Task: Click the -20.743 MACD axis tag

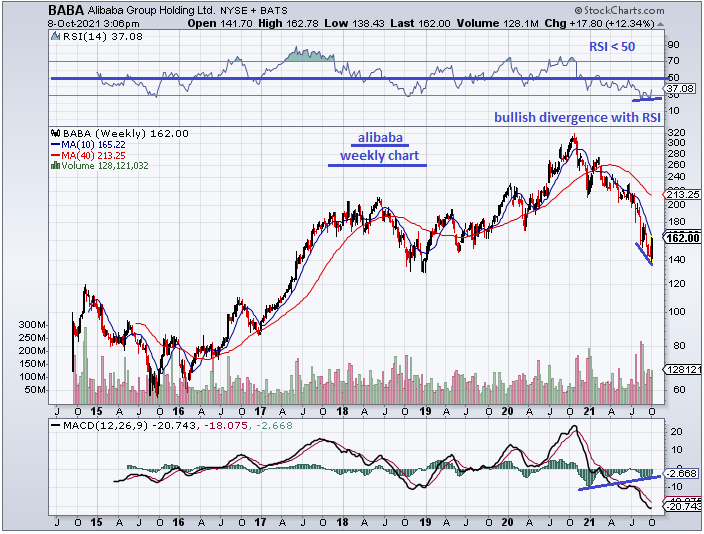Action: 682,507
